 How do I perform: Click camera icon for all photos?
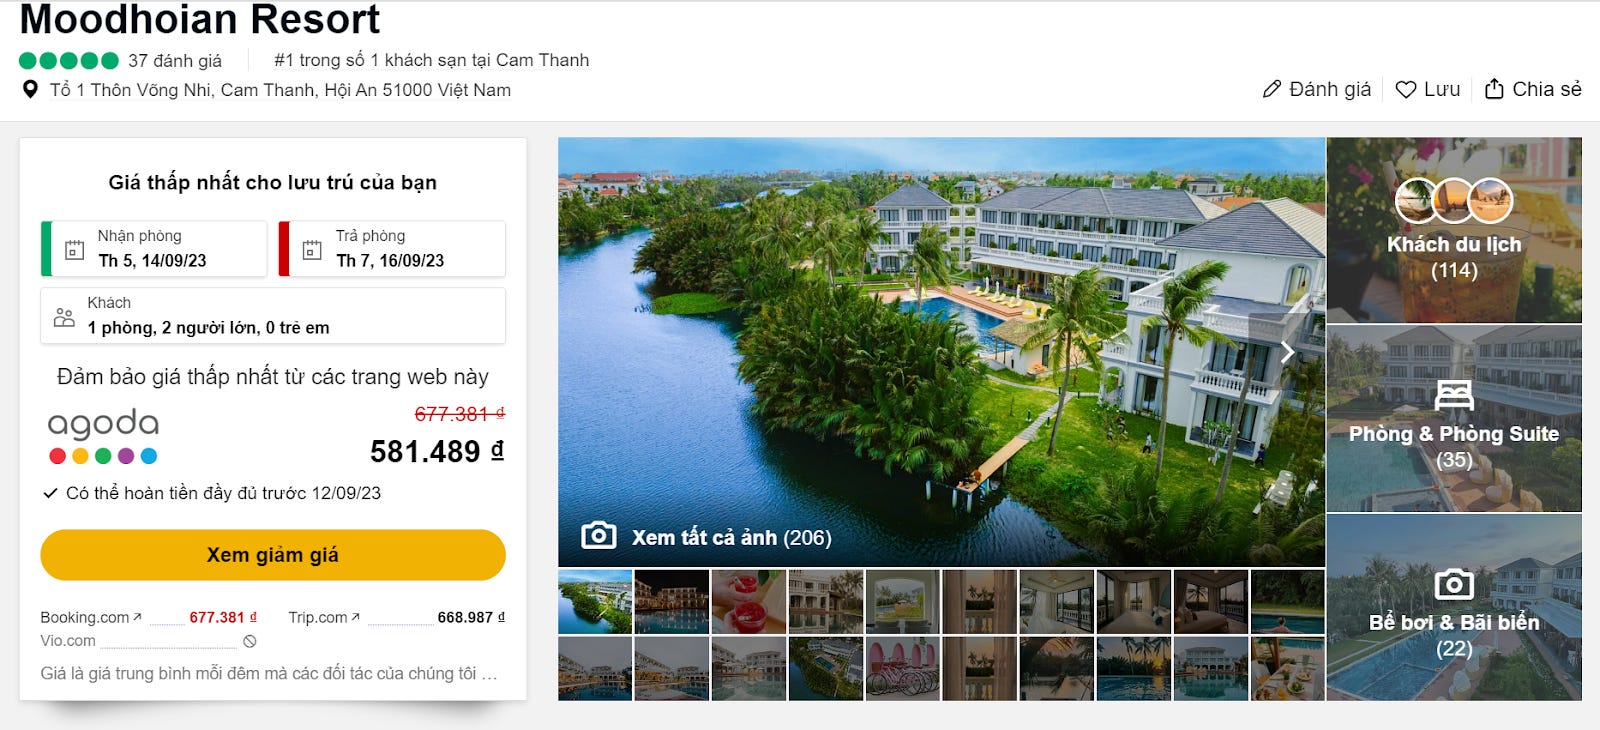pos(598,535)
